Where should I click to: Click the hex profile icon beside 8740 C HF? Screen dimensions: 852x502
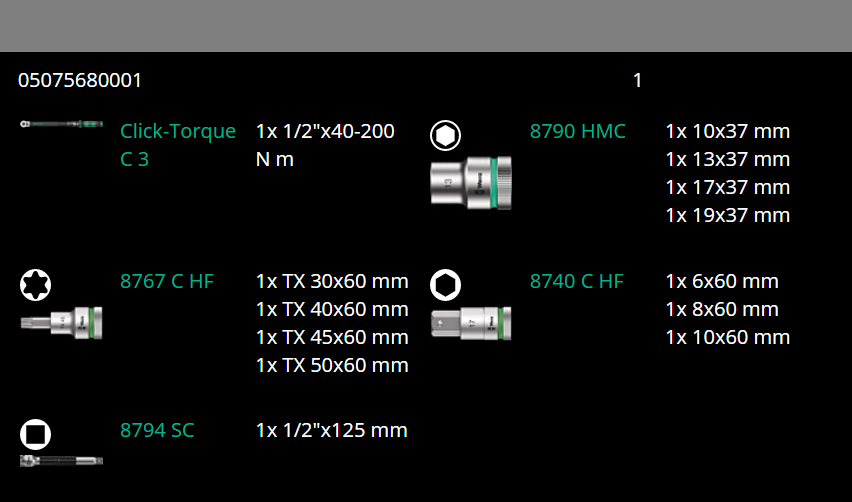(445, 285)
